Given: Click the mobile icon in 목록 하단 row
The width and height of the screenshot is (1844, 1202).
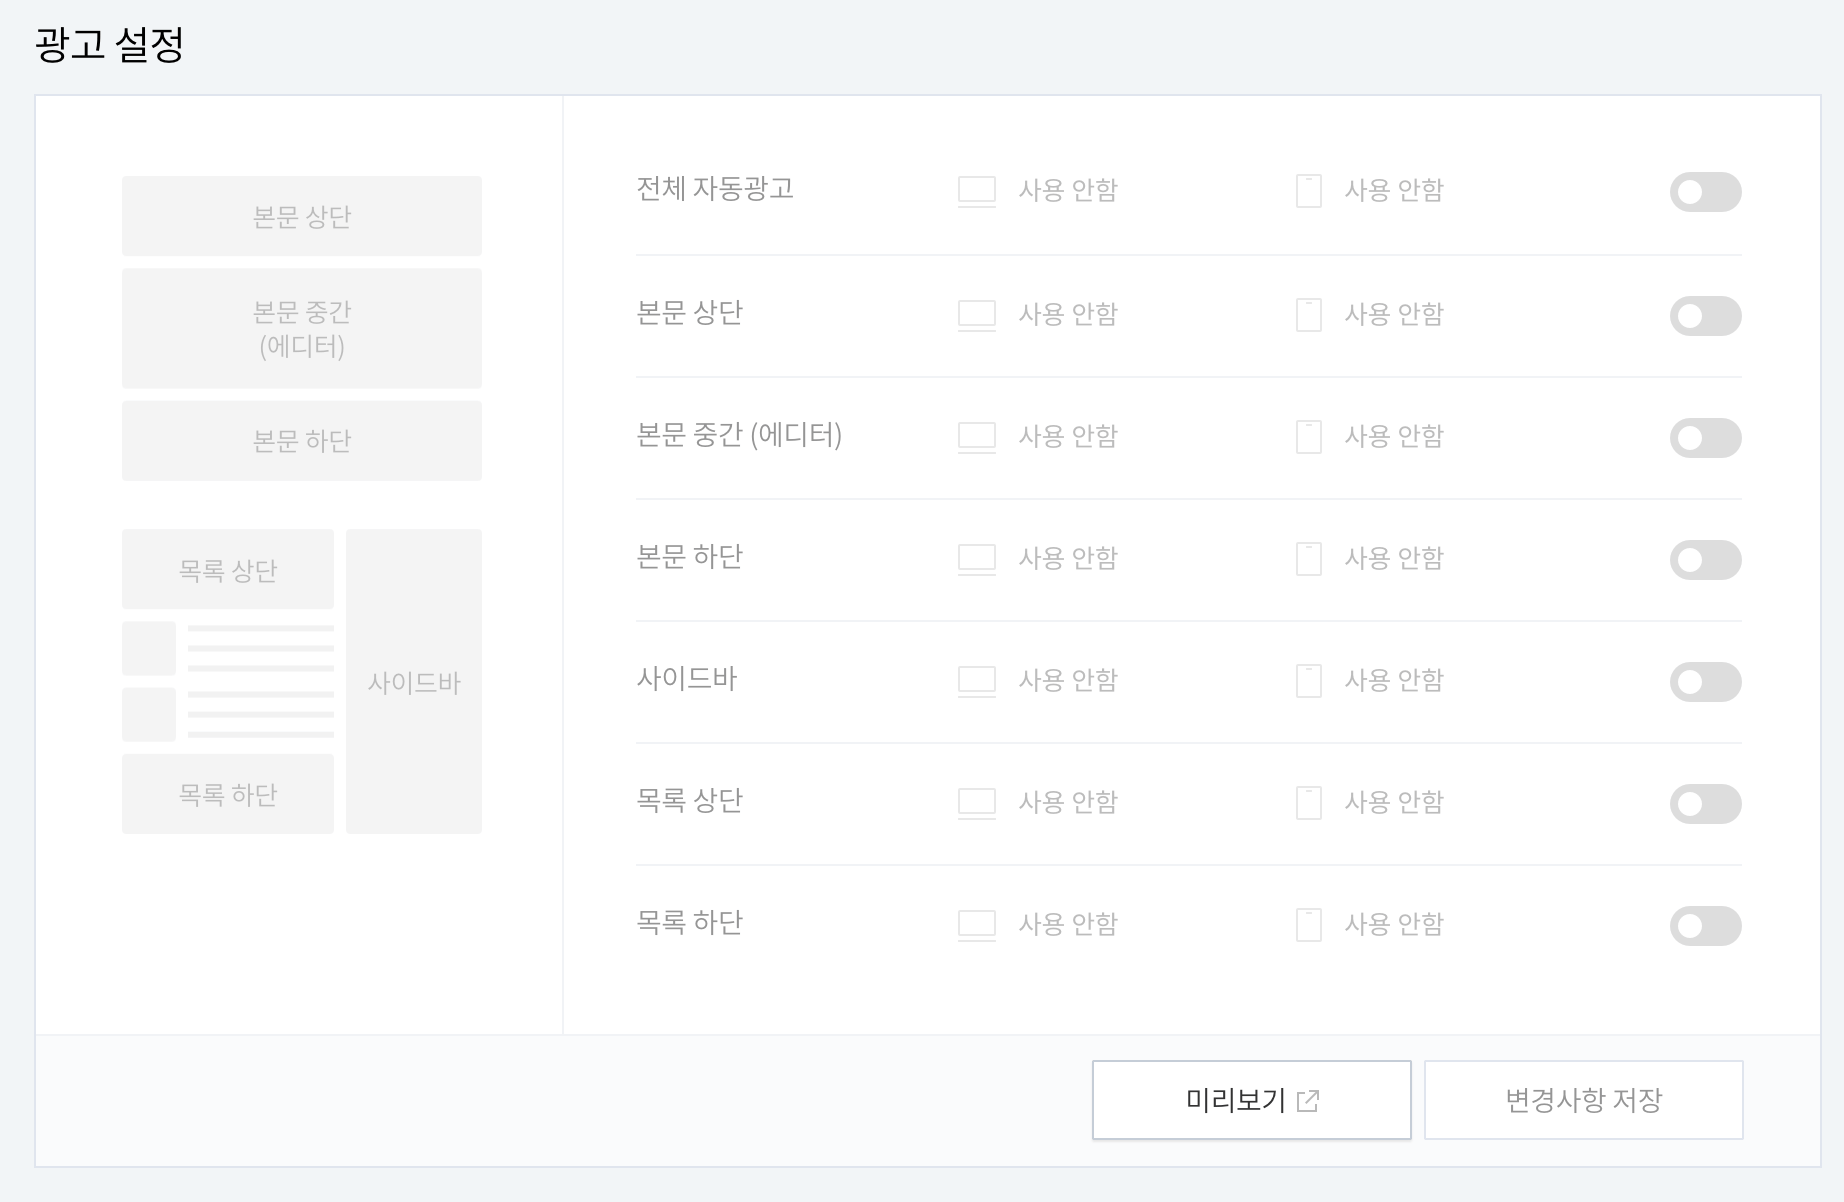Looking at the screenshot, I should point(1308,923).
